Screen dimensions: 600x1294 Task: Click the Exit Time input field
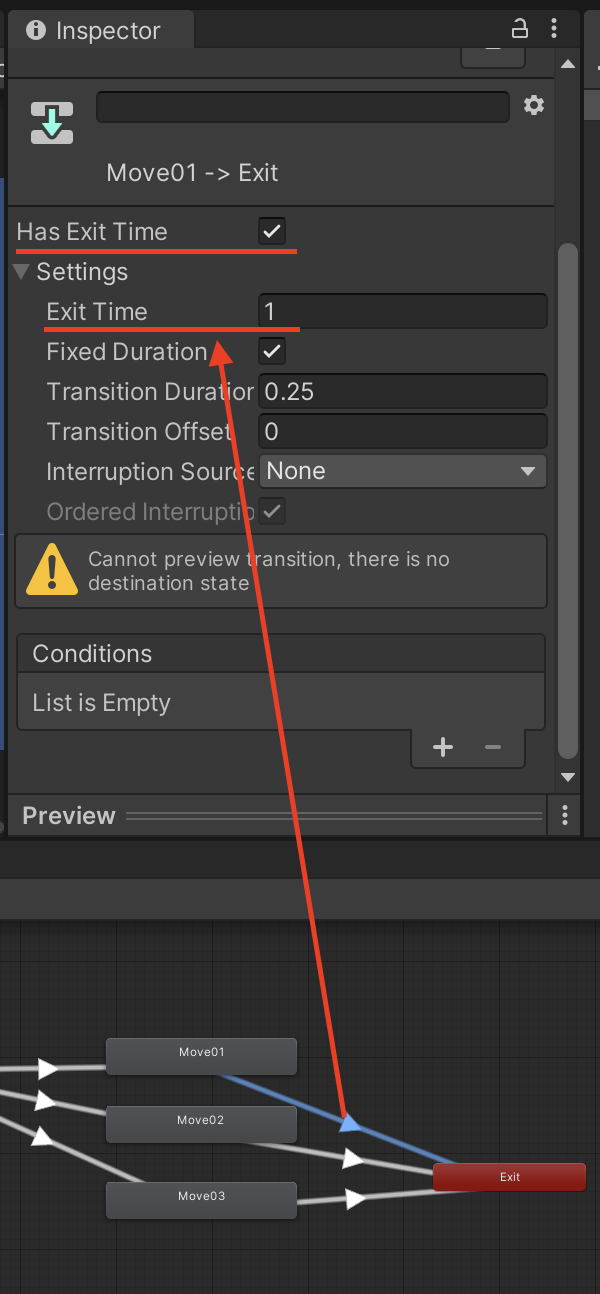402,311
